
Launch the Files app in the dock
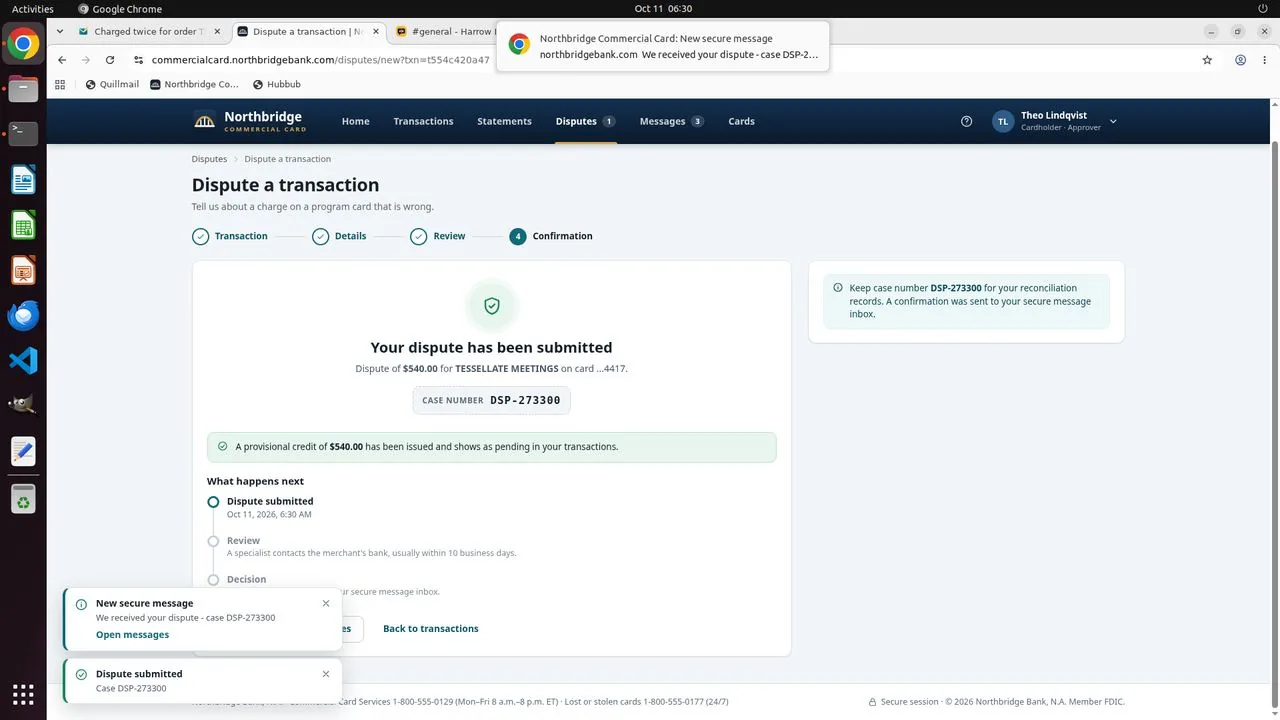pyautogui.click(x=23, y=89)
